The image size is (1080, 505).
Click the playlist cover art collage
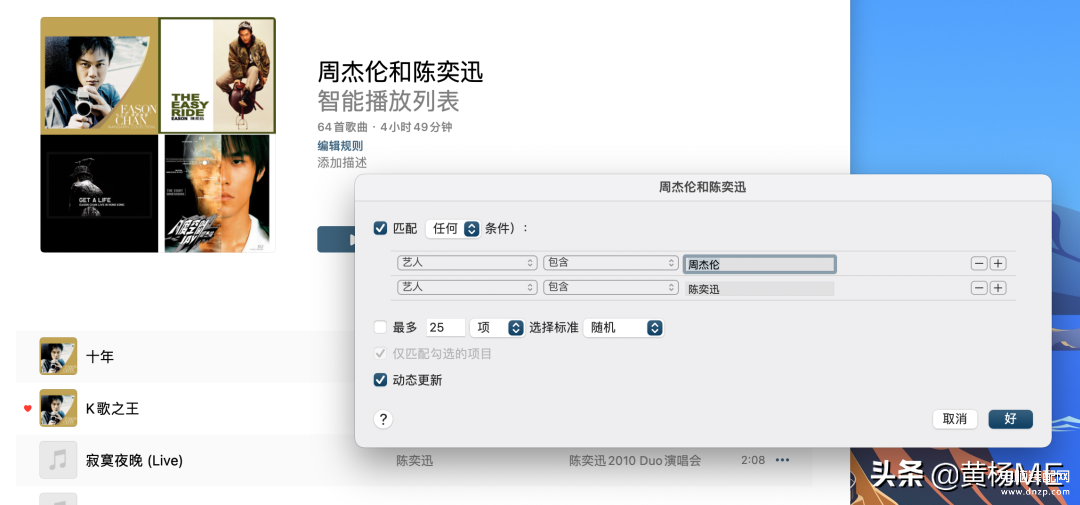pos(158,135)
